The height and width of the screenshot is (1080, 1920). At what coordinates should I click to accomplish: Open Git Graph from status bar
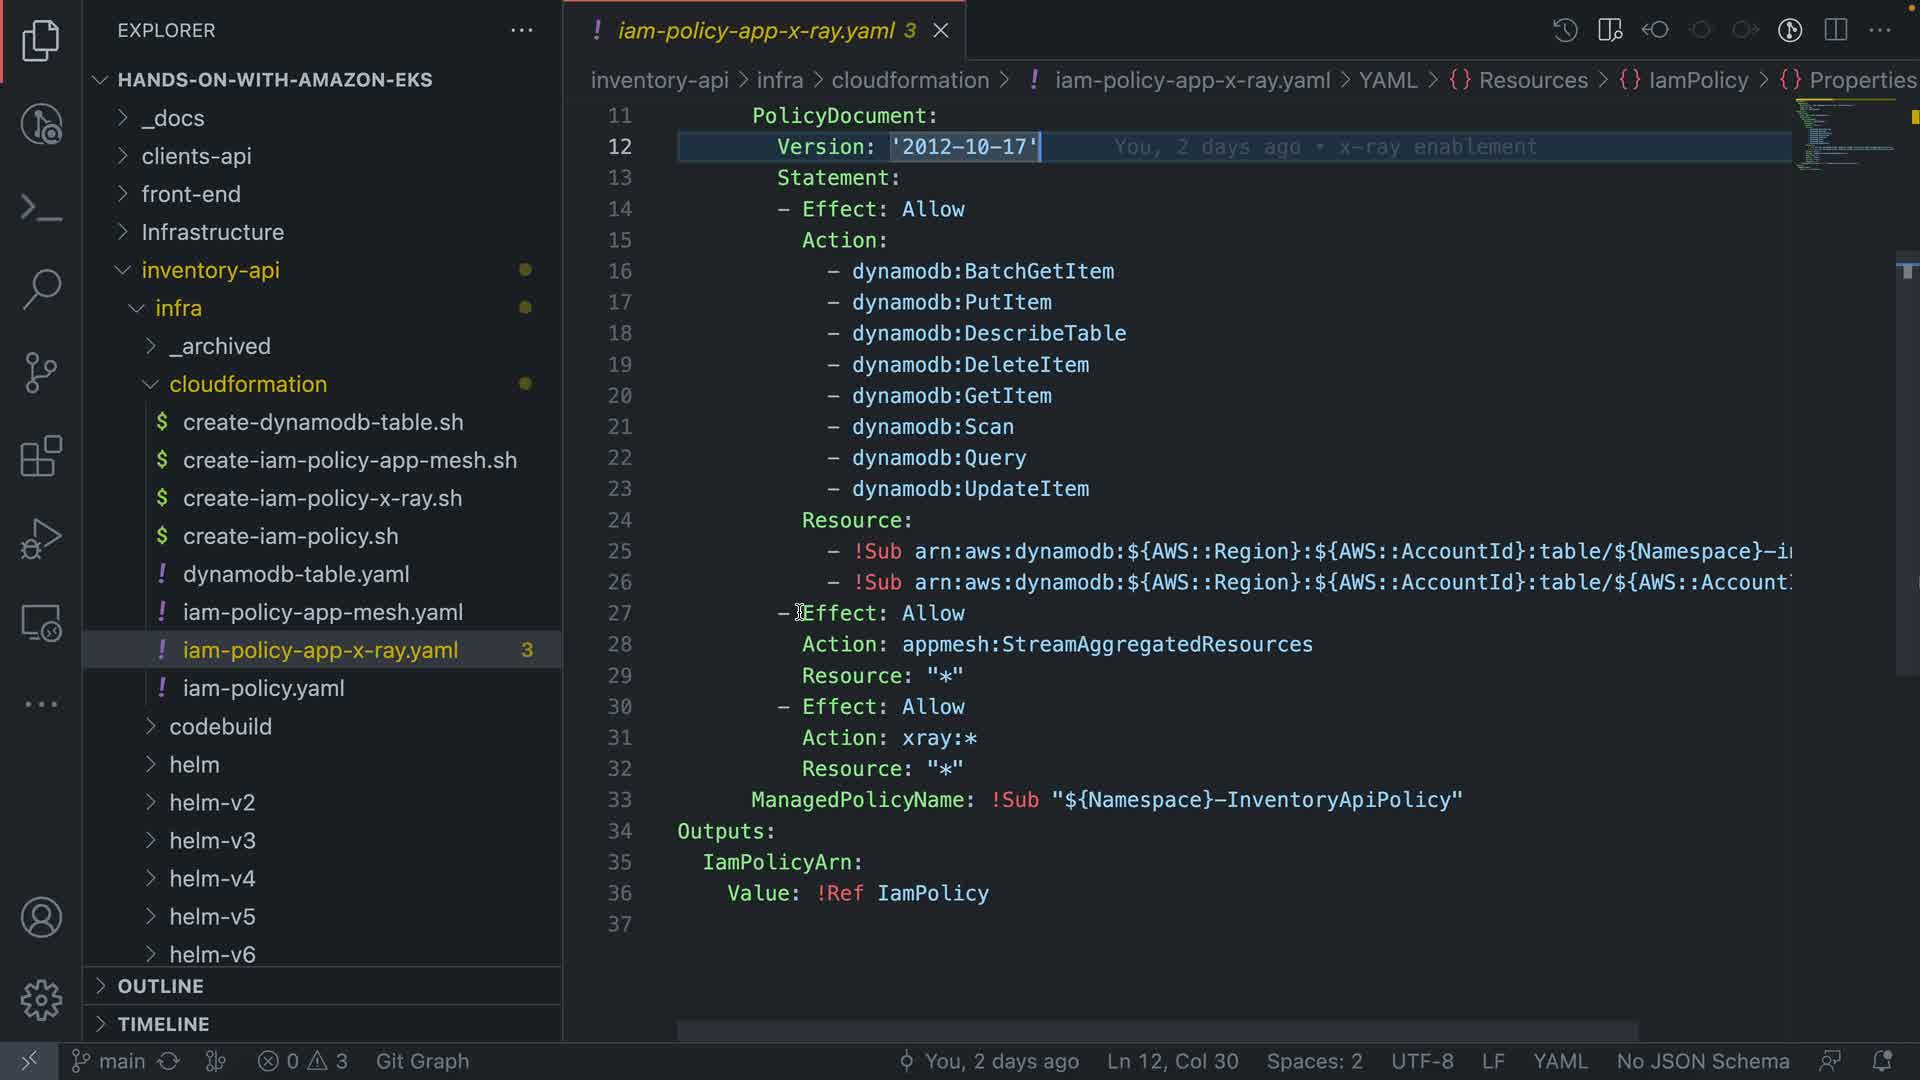tap(421, 1061)
